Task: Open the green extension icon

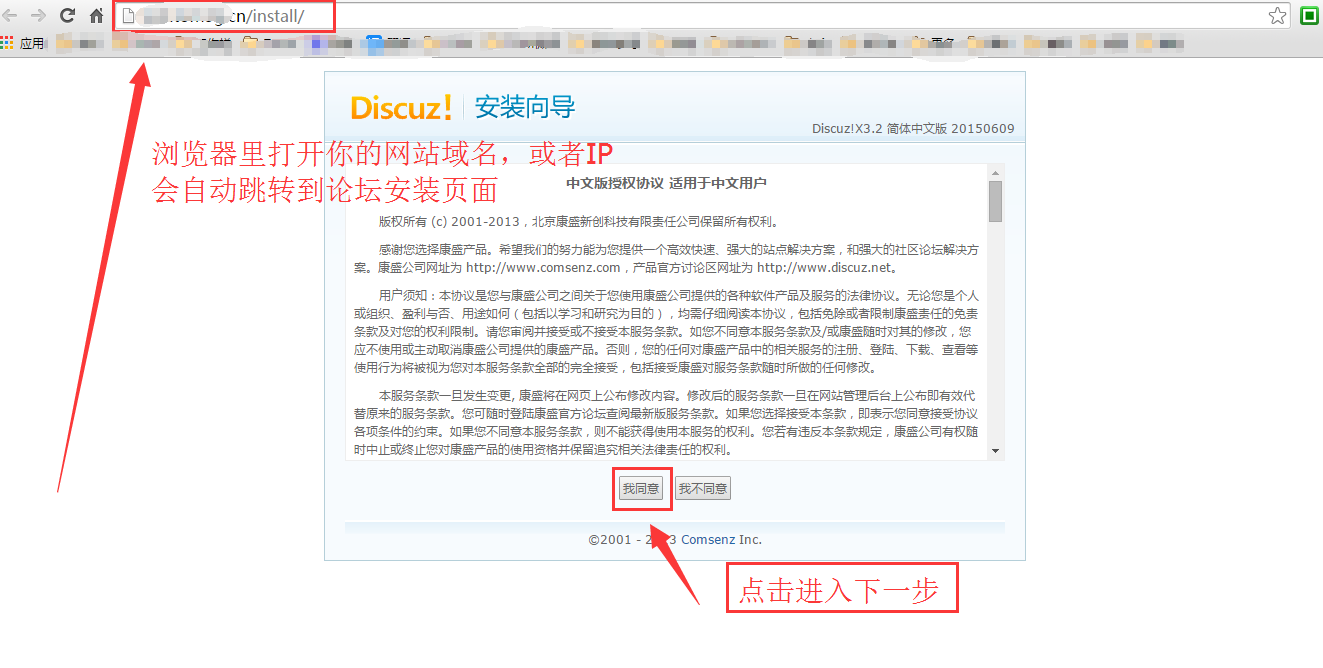Action: click(1309, 15)
